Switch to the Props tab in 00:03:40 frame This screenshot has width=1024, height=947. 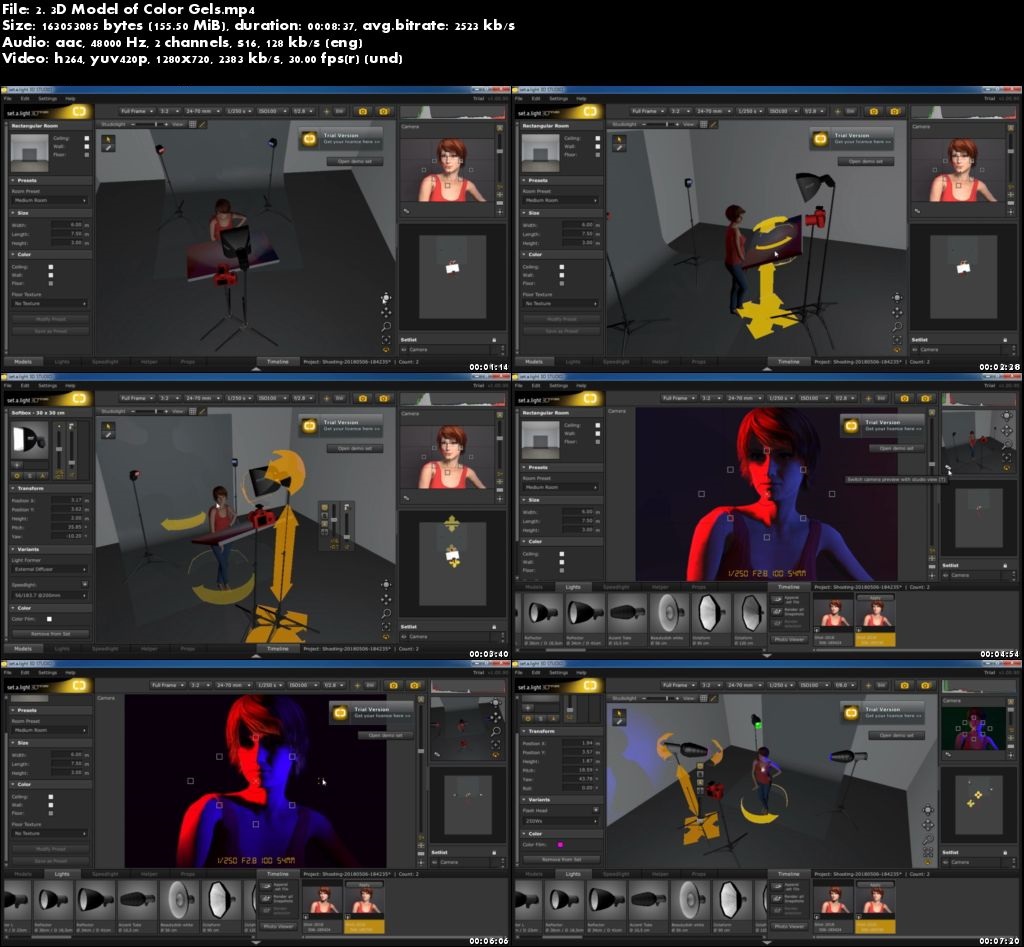pos(187,649)
